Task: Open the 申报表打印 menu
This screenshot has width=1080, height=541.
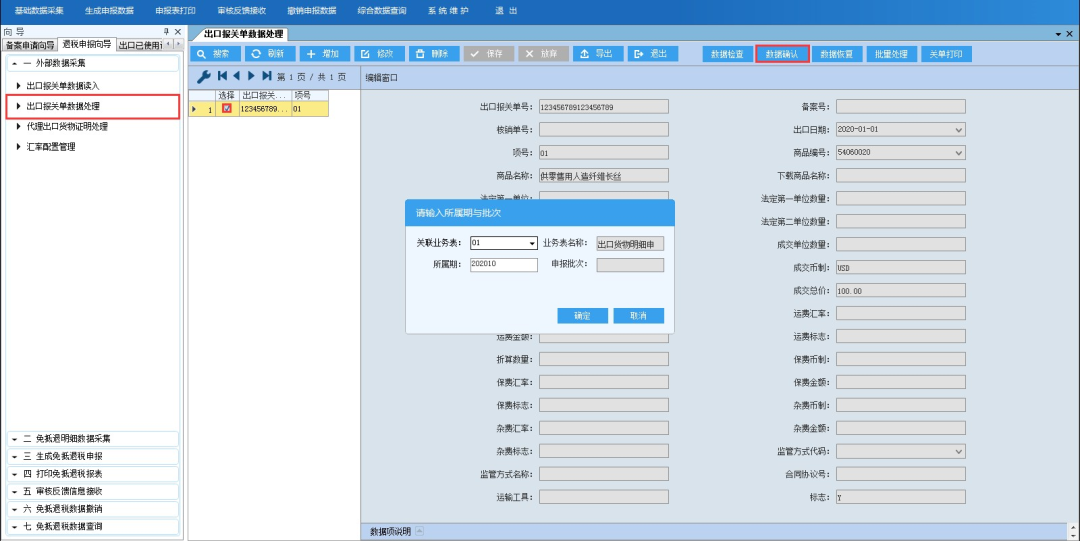Action: pyautogui.click(x=176, y=11)
